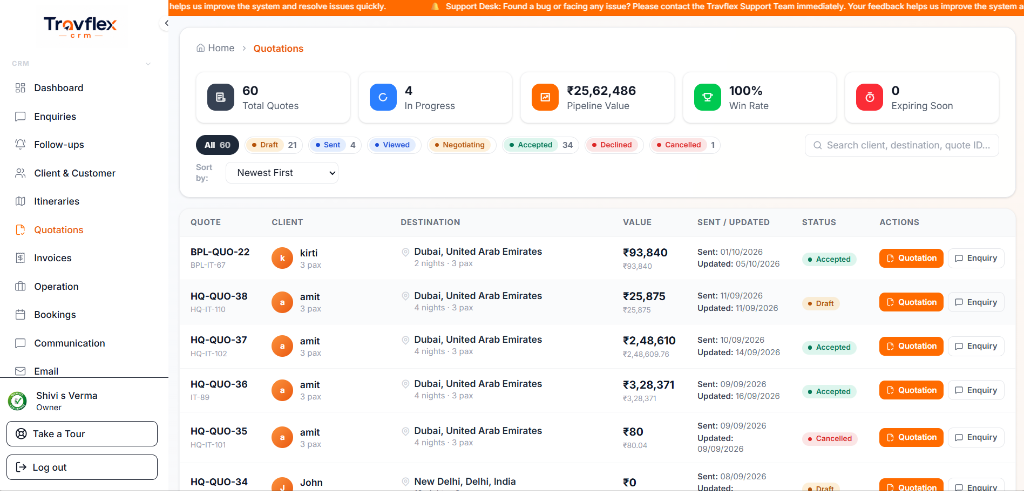Open Invoices in sidebar

(x=52, y=258)
